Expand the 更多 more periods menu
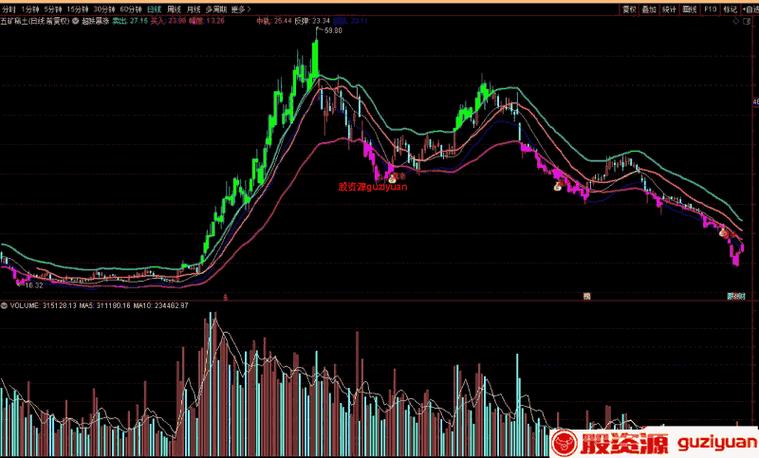 [x=241, y=9]
